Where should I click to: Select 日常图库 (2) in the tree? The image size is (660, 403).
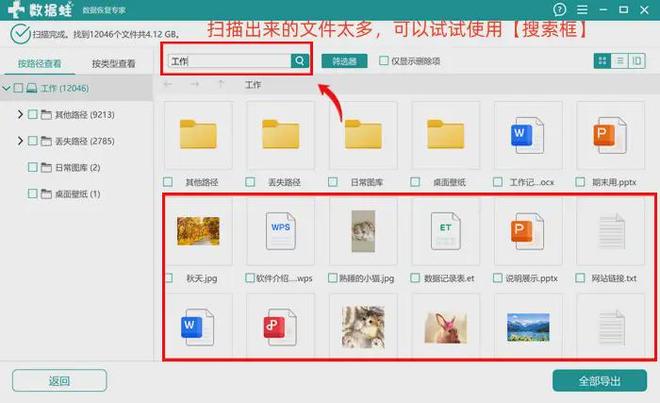point(77,168)
